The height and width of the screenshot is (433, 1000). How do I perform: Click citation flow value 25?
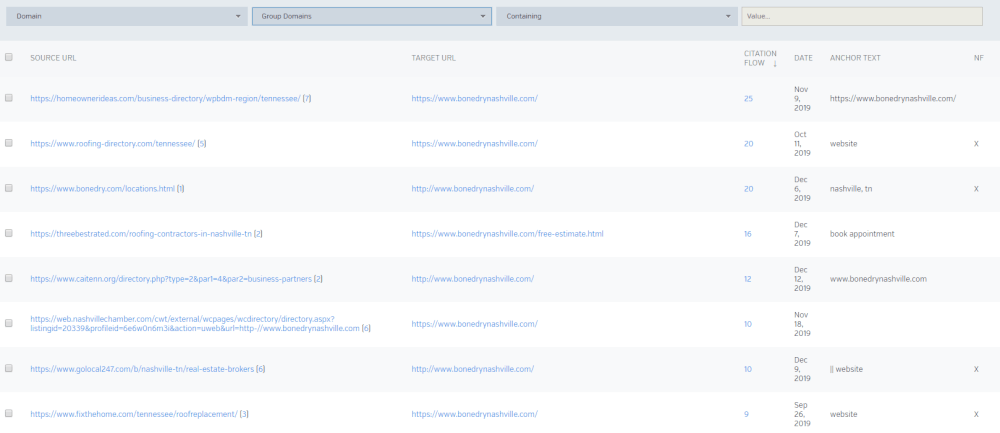point(748,98)
